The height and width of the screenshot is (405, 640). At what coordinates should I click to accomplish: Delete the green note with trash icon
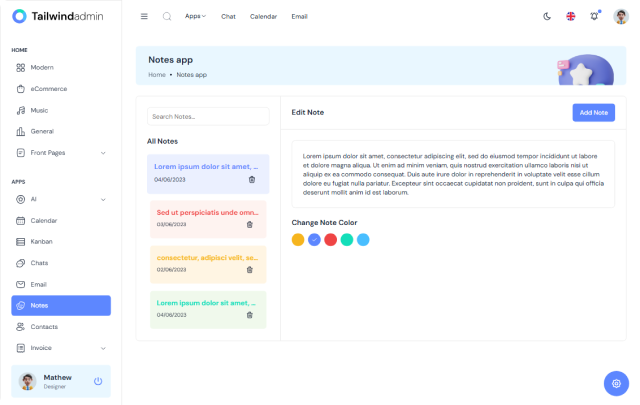tap(250, 315)
